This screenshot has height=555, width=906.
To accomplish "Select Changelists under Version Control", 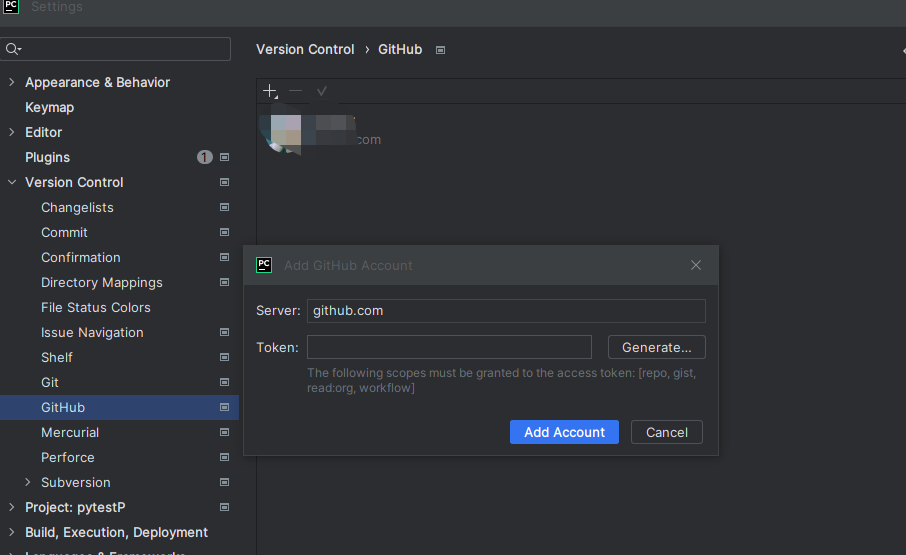I will [77, 207].
